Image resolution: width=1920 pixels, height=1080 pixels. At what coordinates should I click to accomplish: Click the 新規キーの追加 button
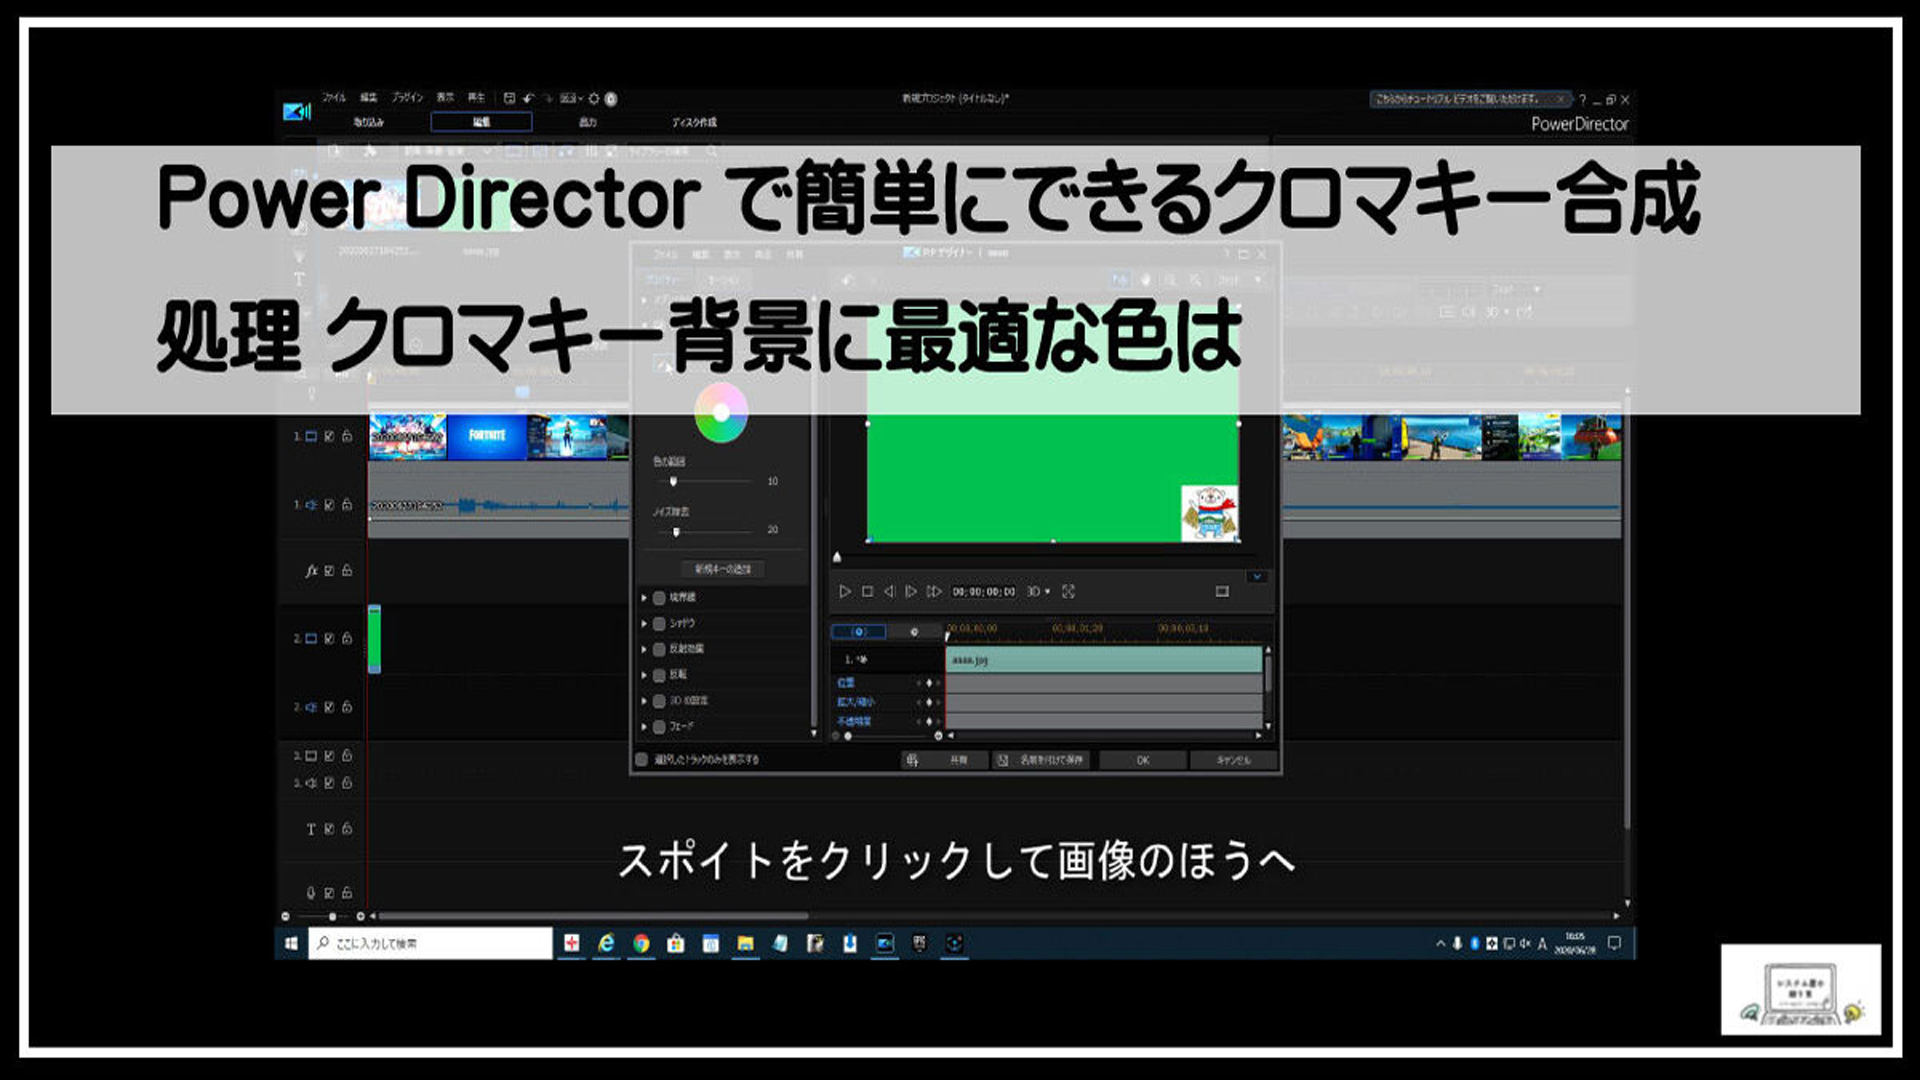coord(723,569)
